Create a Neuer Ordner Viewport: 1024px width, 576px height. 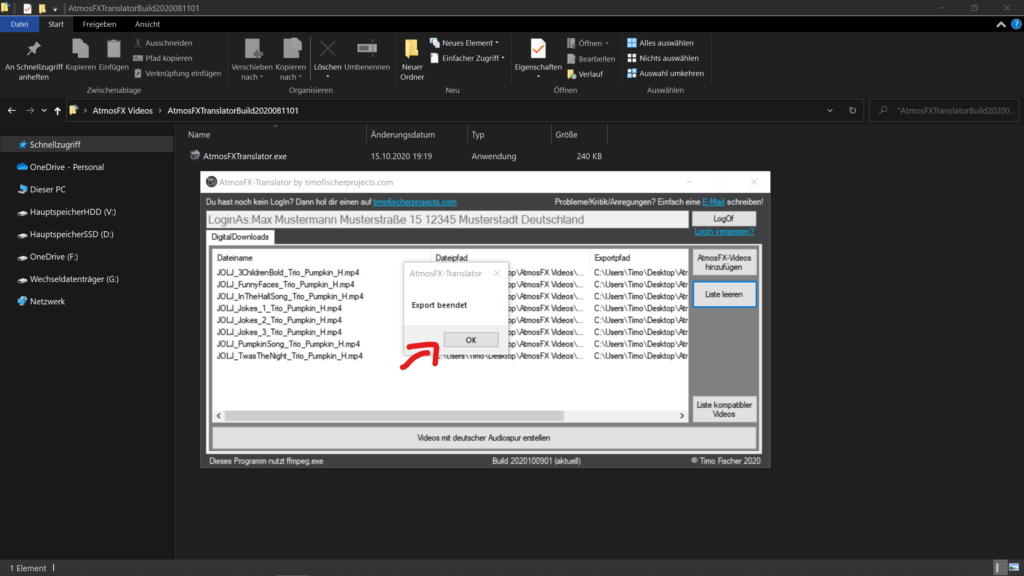point(411,59)
